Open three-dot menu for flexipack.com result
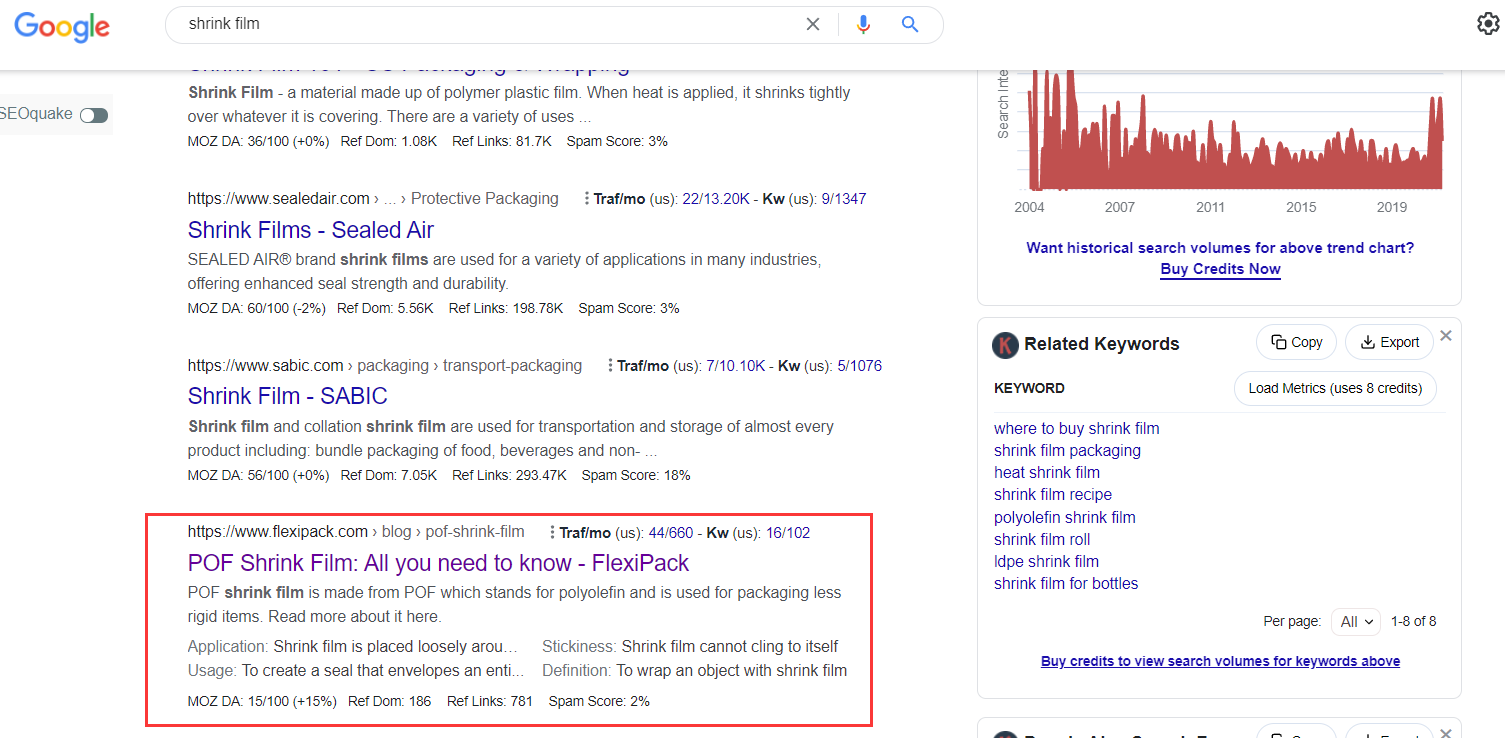Image resolution: width=1505 pixels, height=738 pixels. click(552, 533)
